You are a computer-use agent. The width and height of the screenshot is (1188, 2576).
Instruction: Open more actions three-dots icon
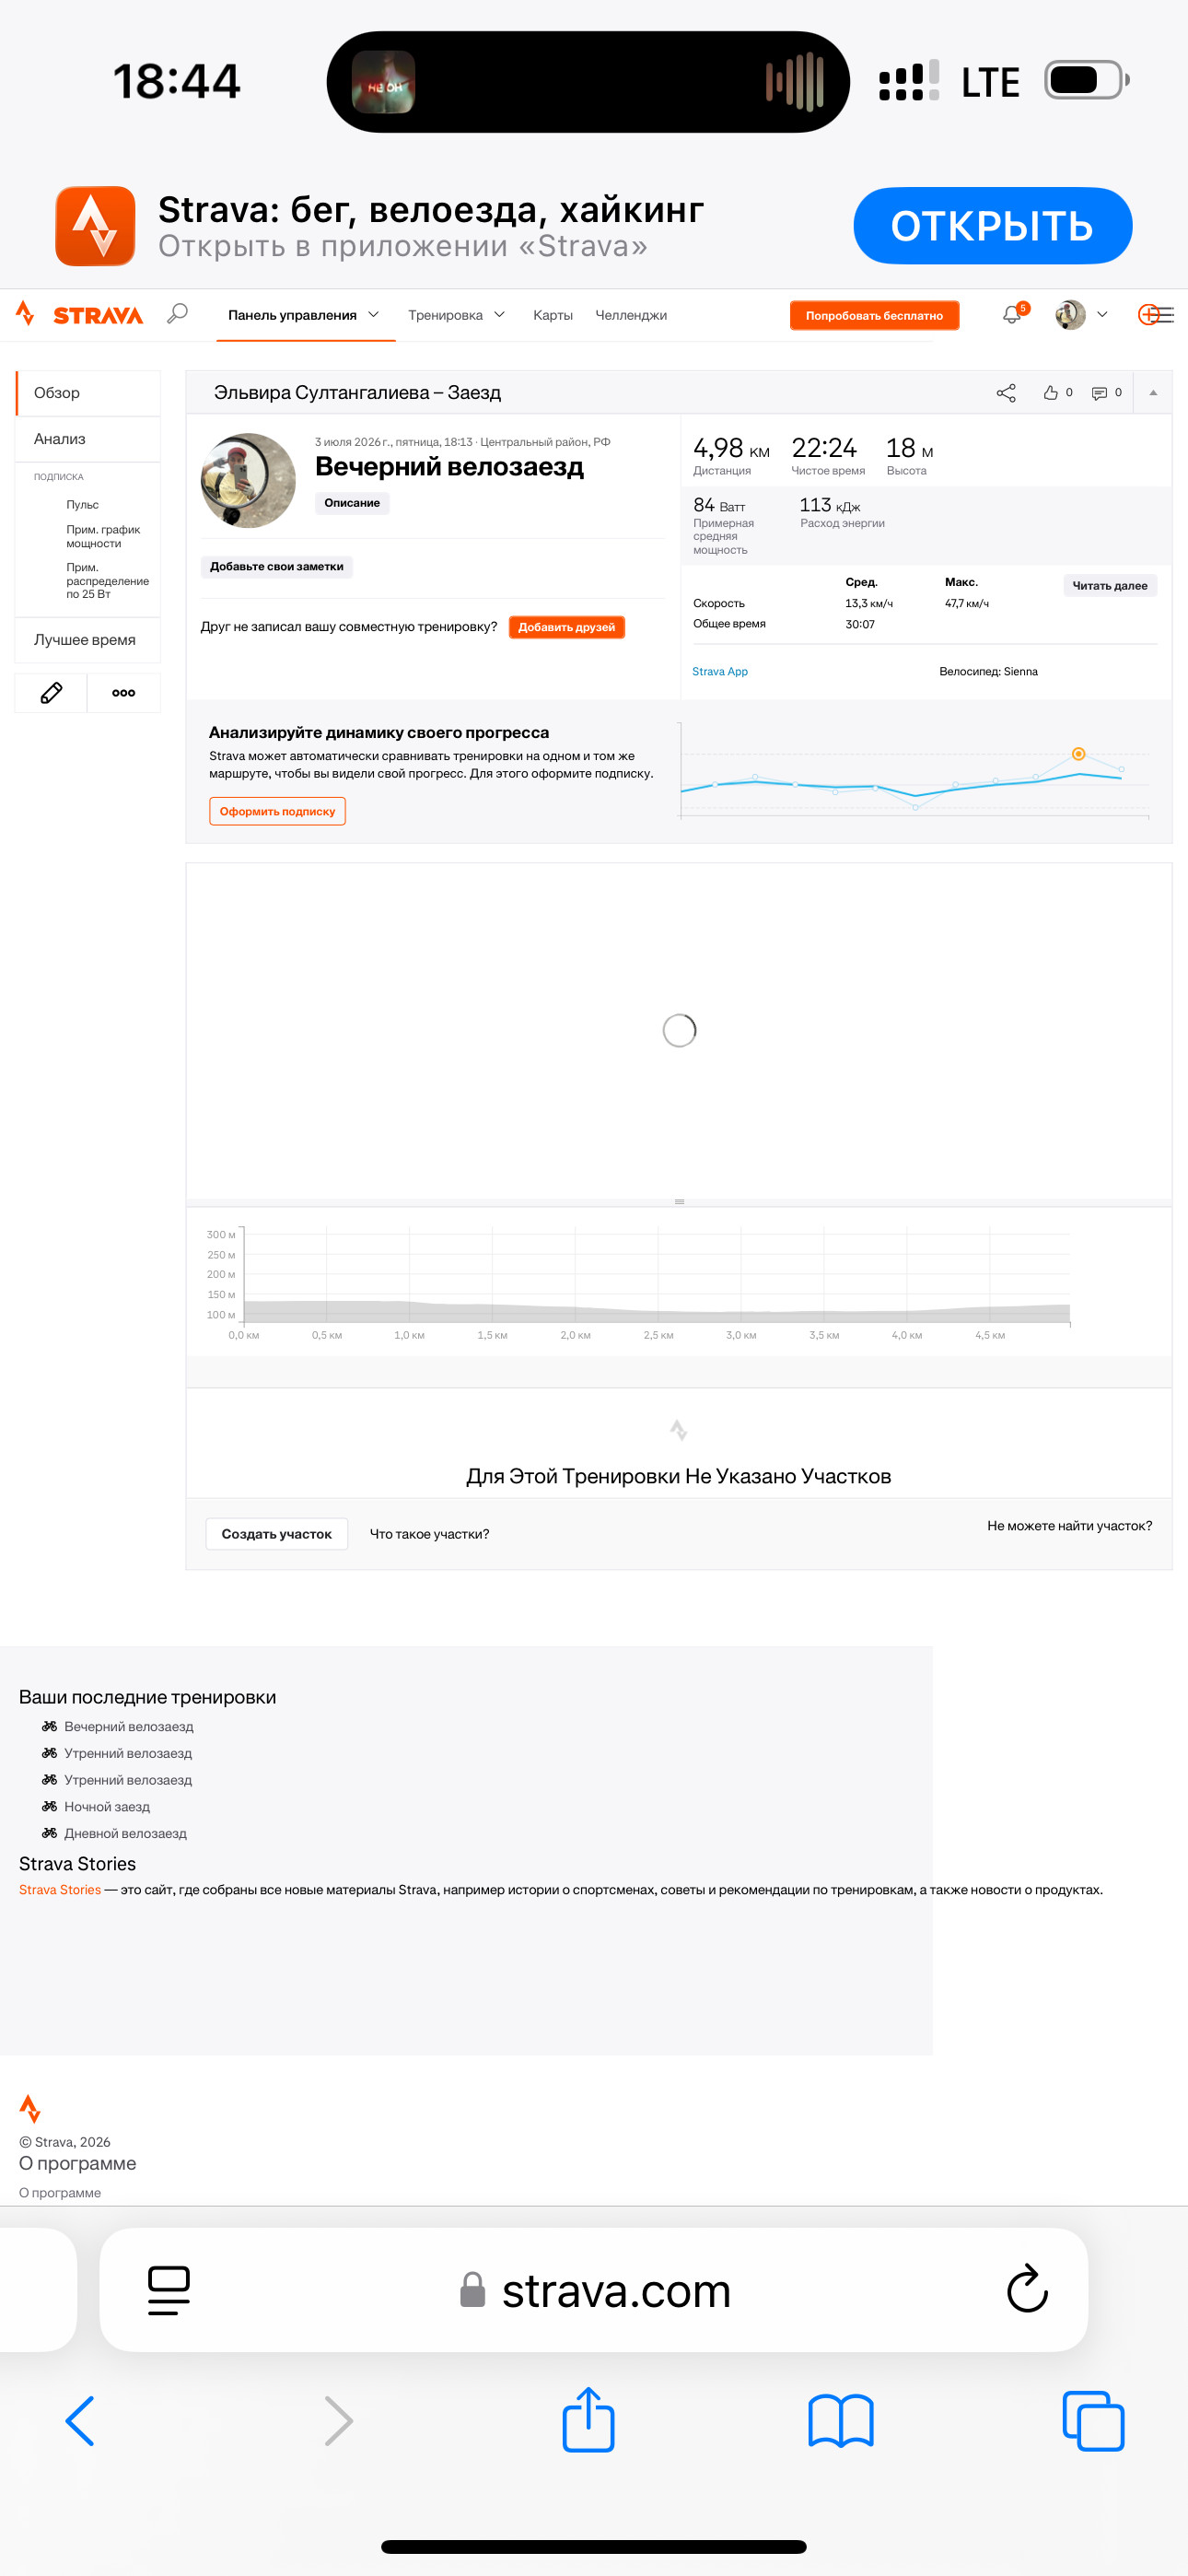click(x=124, y=692)
